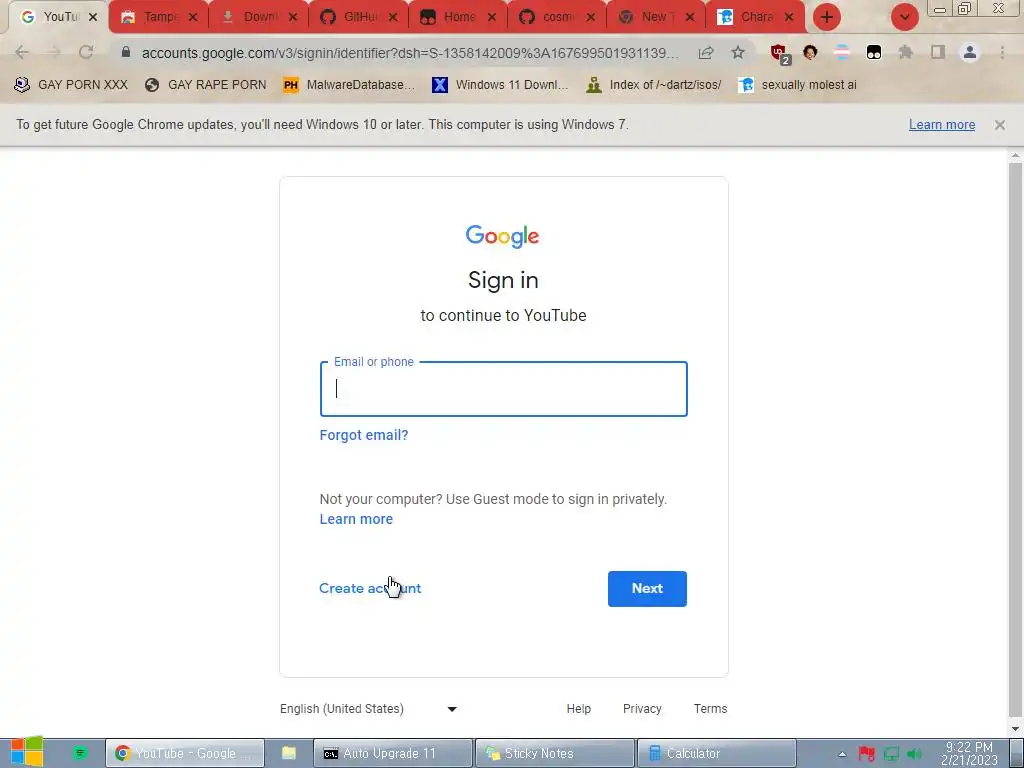Screen dimensions: 1024x768
Task: Switch to the New T tab
Action: [655, 17]
